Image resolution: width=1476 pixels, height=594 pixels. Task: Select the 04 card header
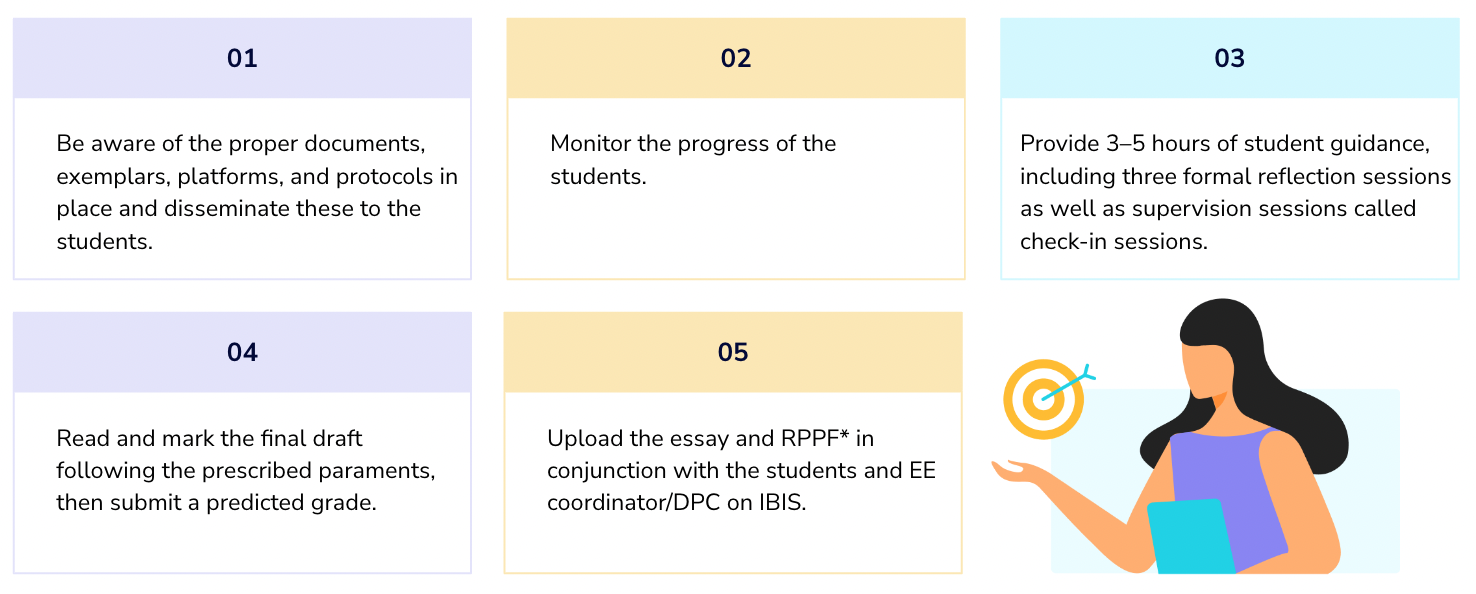click(242, 352)
